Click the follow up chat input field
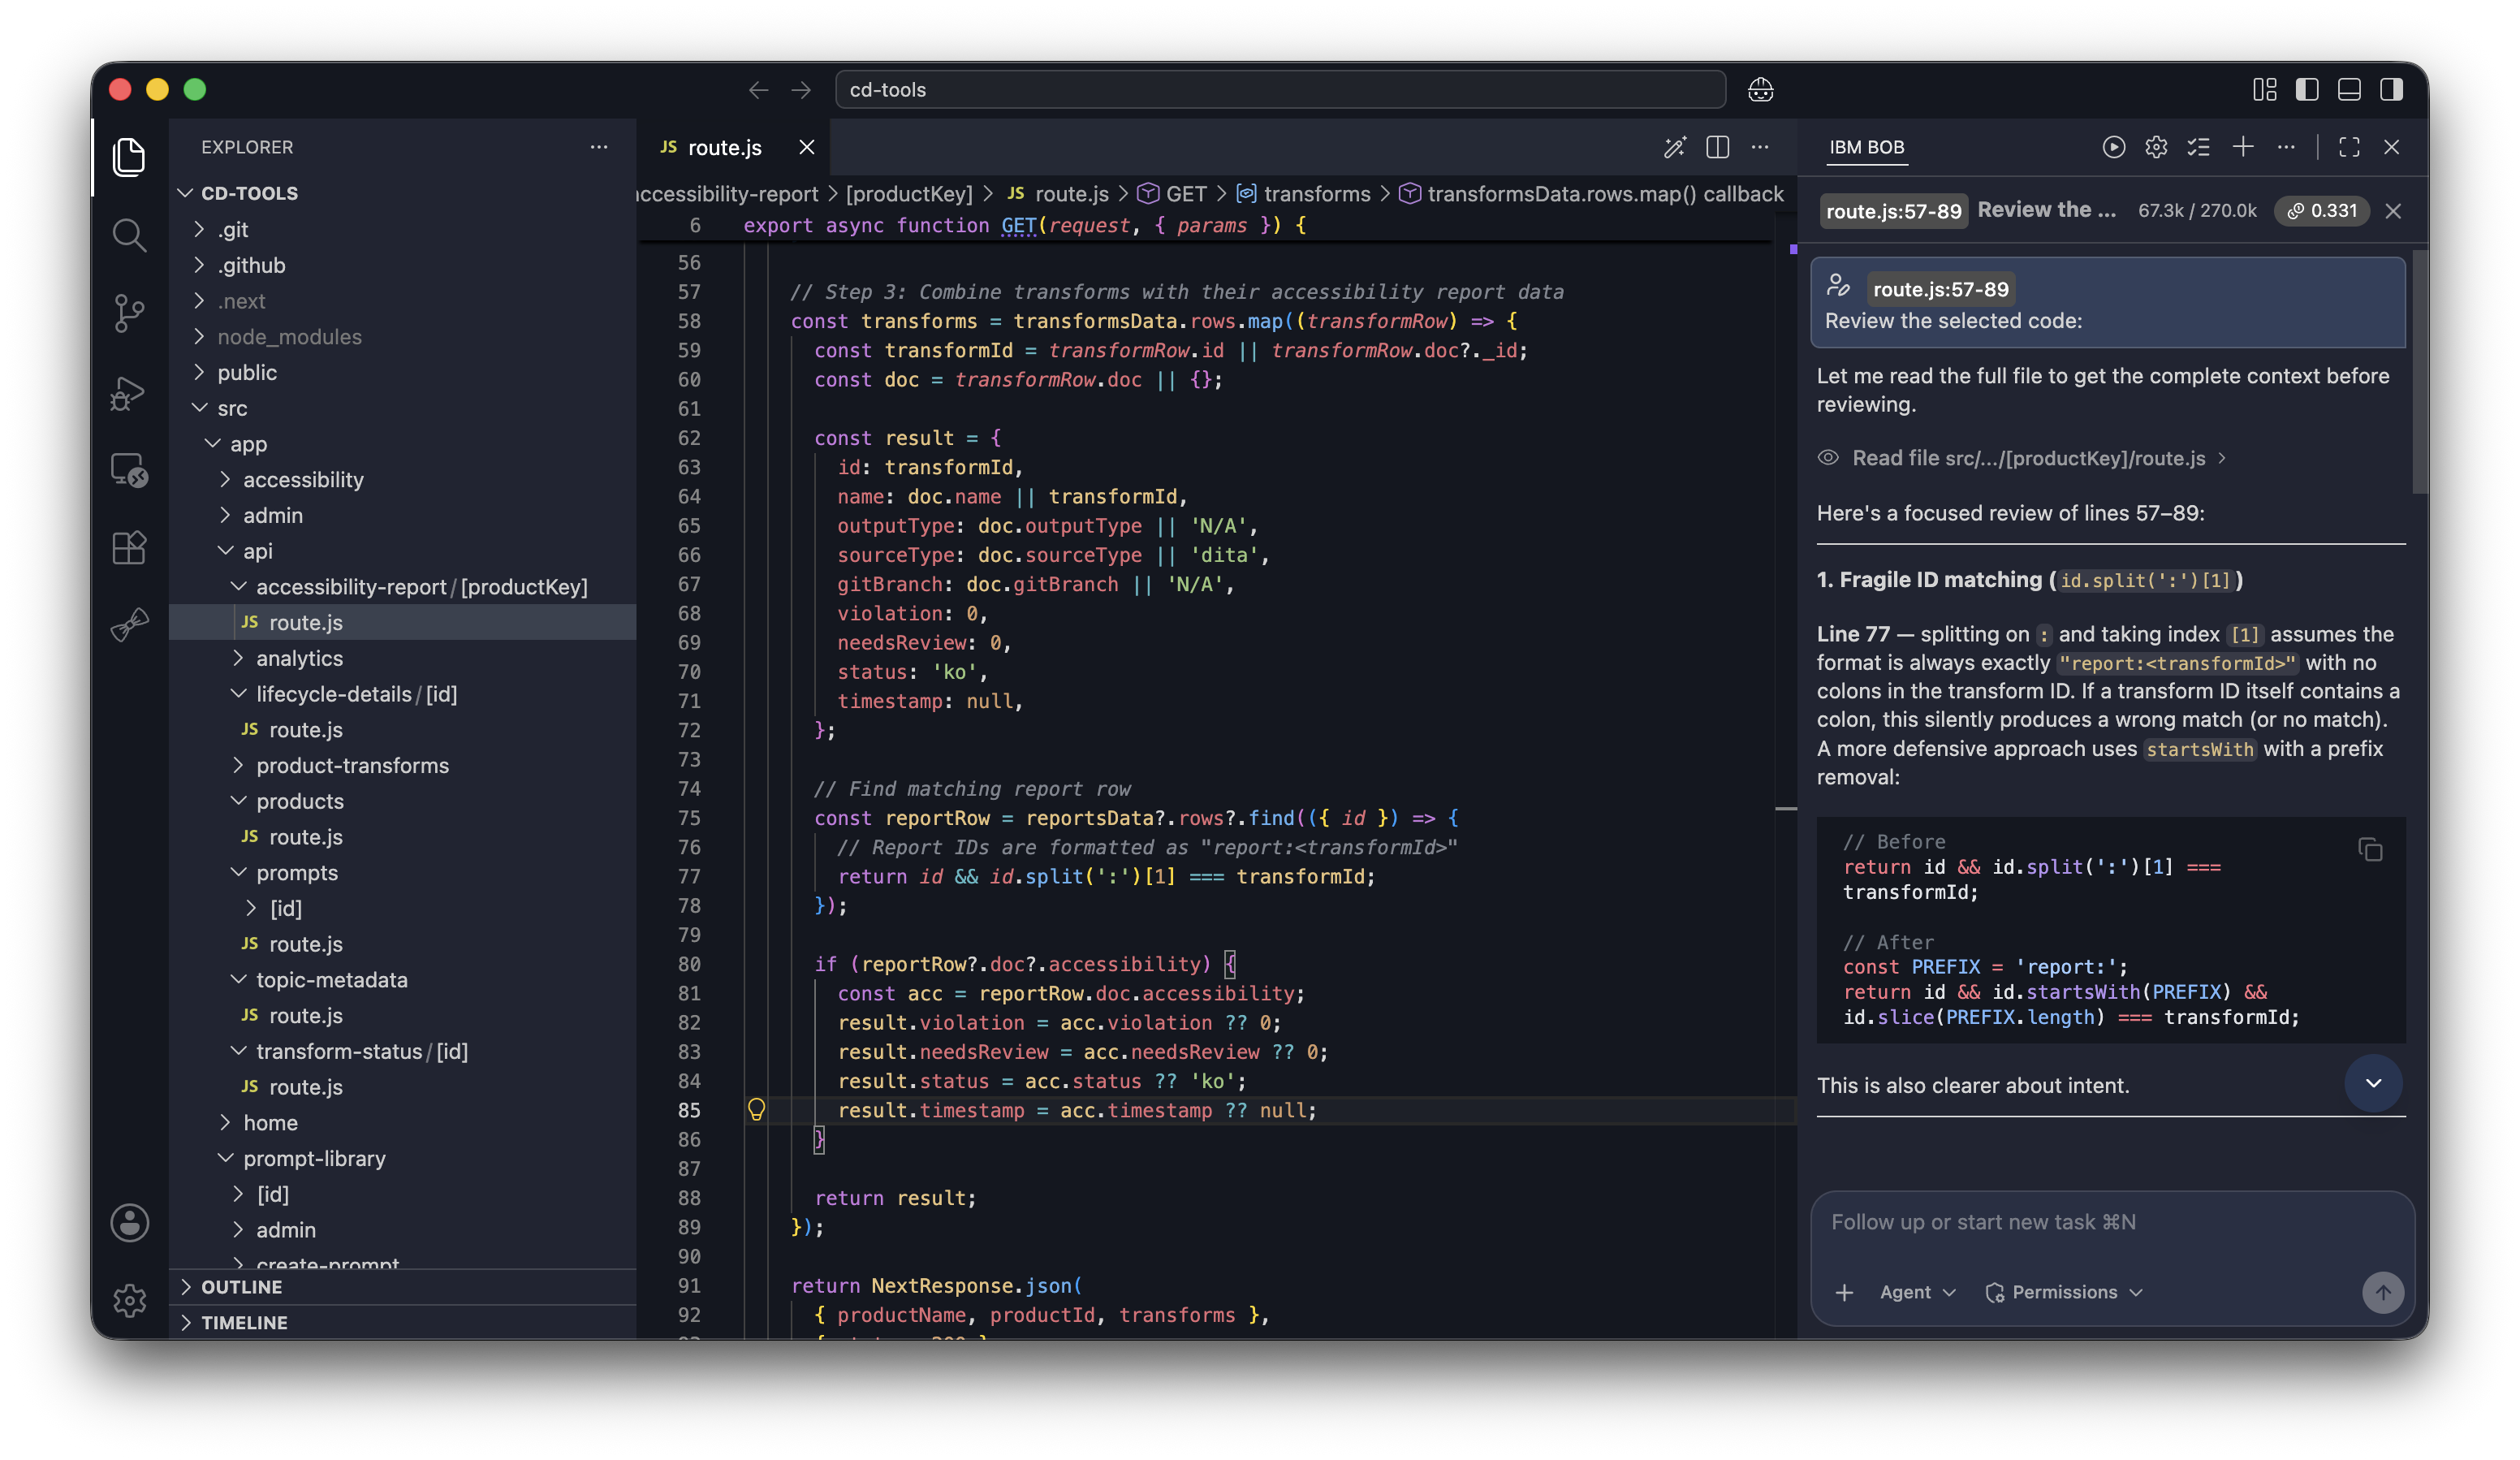 pos(2112,1222)
